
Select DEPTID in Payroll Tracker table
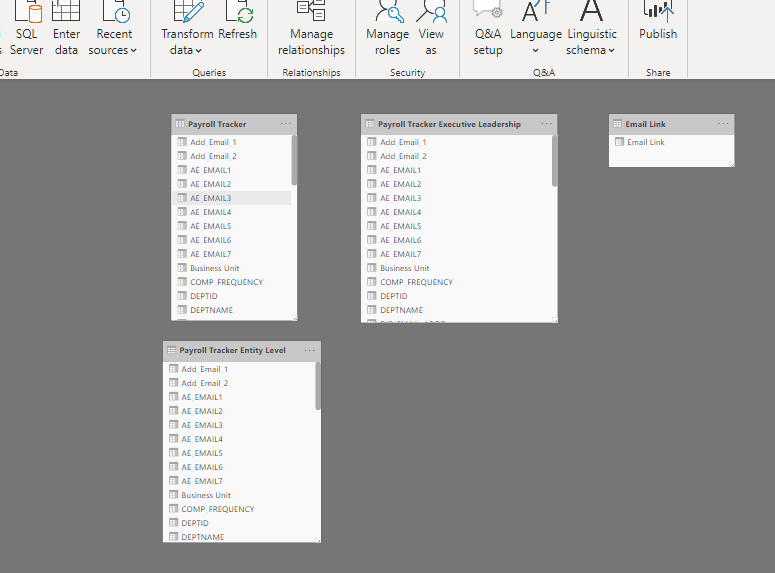[x=231, y=296]
